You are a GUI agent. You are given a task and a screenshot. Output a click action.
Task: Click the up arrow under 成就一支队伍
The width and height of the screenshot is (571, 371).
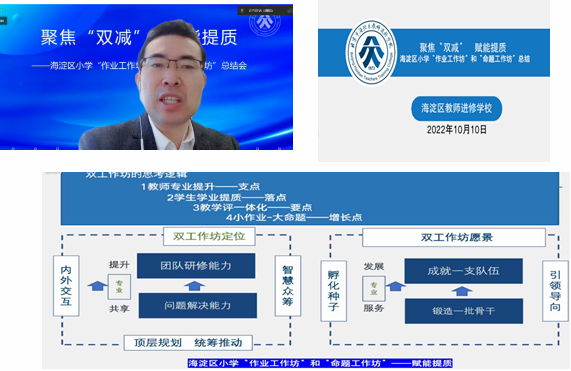pos(462,291)
